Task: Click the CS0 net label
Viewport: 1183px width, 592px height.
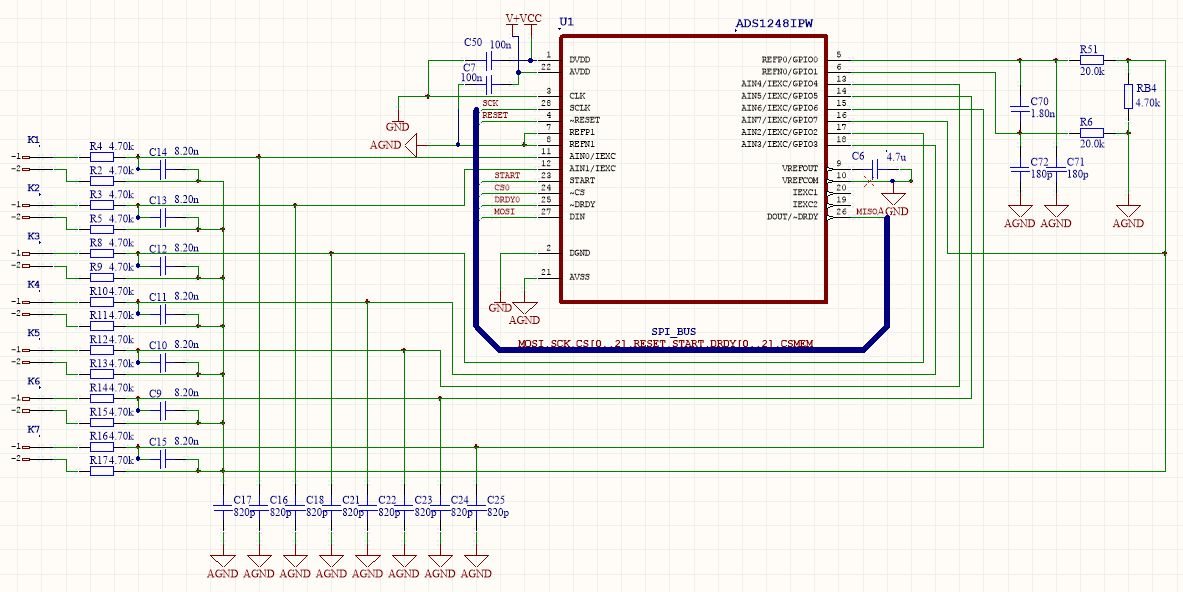Action: [502, 187]
